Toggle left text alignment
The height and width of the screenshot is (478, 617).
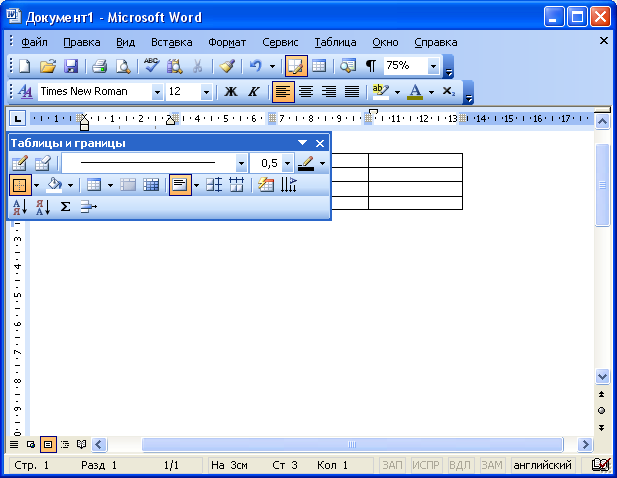283,92
